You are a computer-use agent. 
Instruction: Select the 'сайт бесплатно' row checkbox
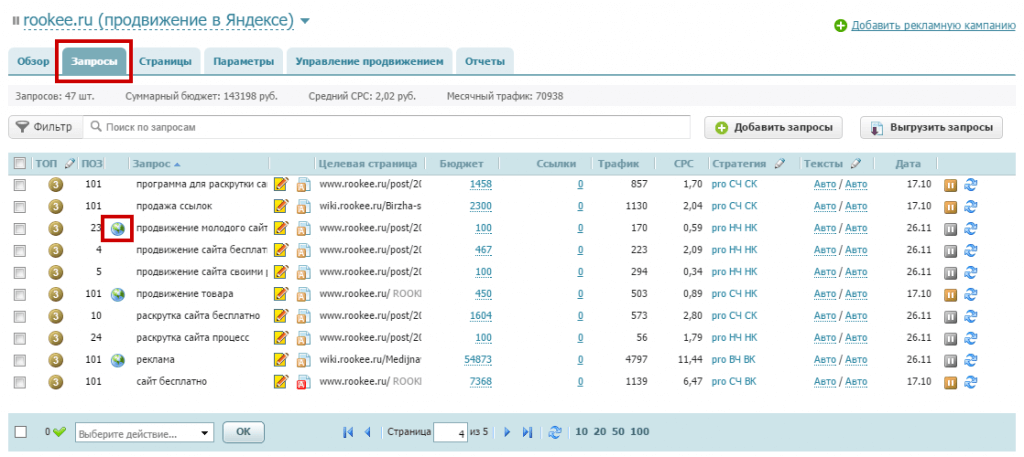[20, 382]
